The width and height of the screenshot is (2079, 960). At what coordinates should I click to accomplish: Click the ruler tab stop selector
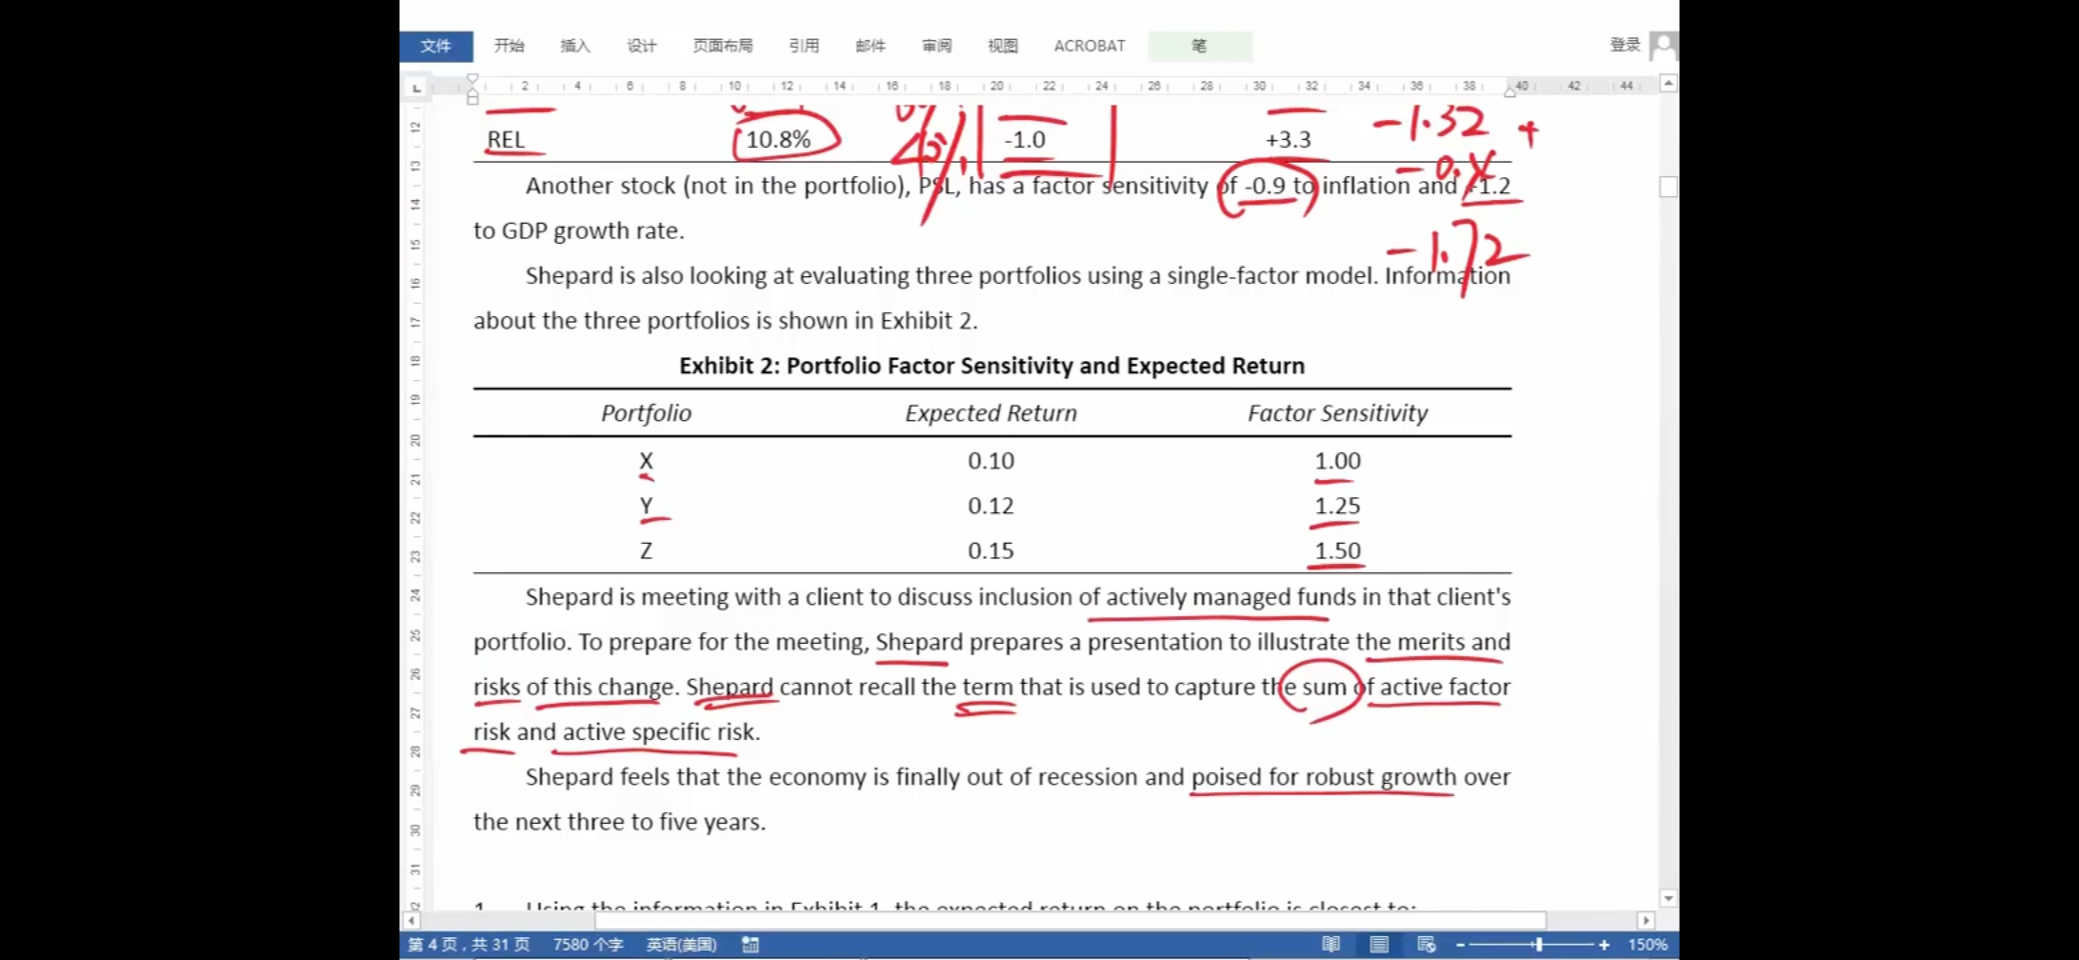(416, 88)
